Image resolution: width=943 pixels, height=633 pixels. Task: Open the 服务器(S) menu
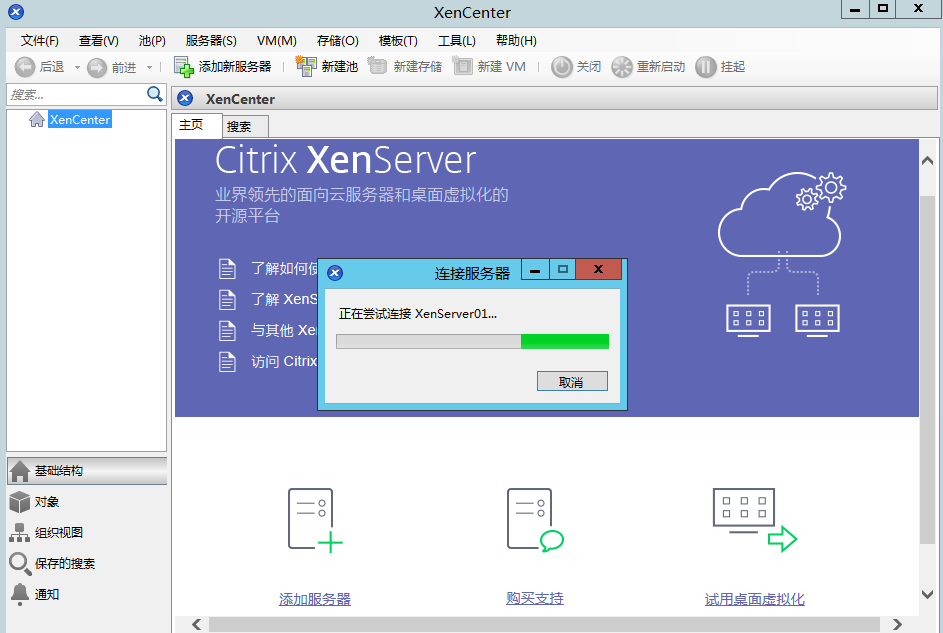coord(211,41)
